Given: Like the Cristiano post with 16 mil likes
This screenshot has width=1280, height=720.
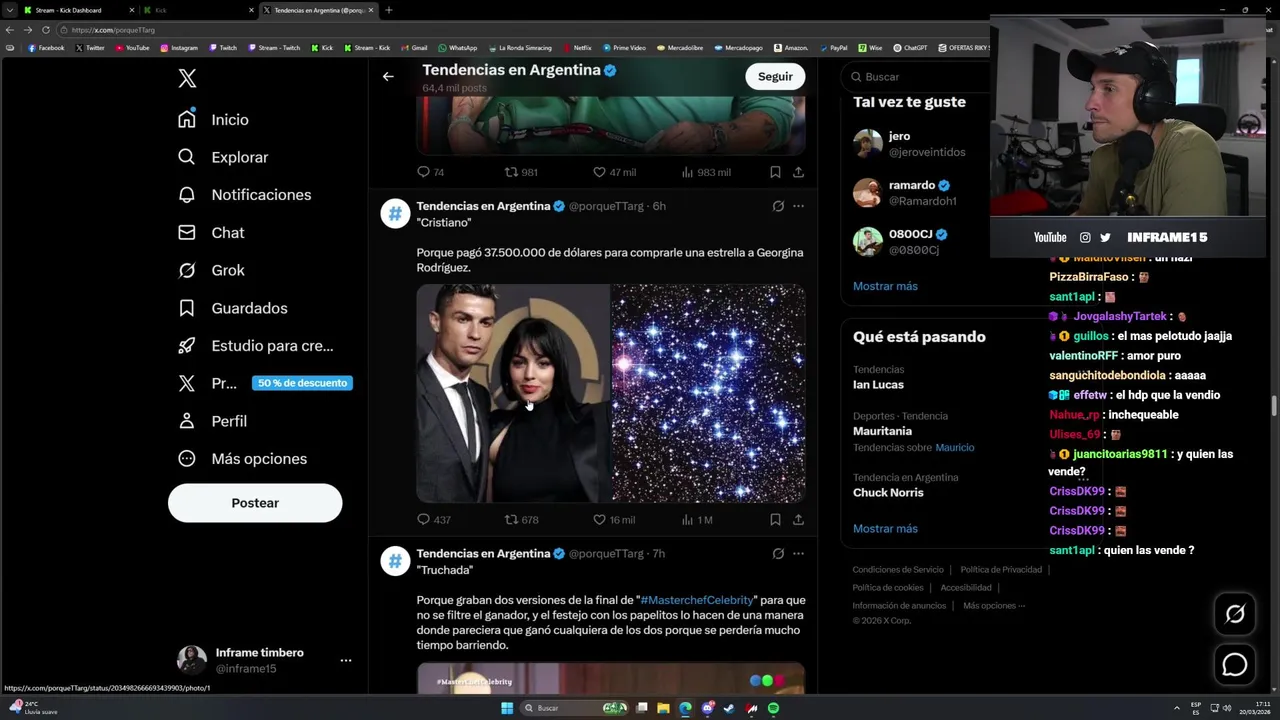Looking at the screenshot, I should (614, 520).
